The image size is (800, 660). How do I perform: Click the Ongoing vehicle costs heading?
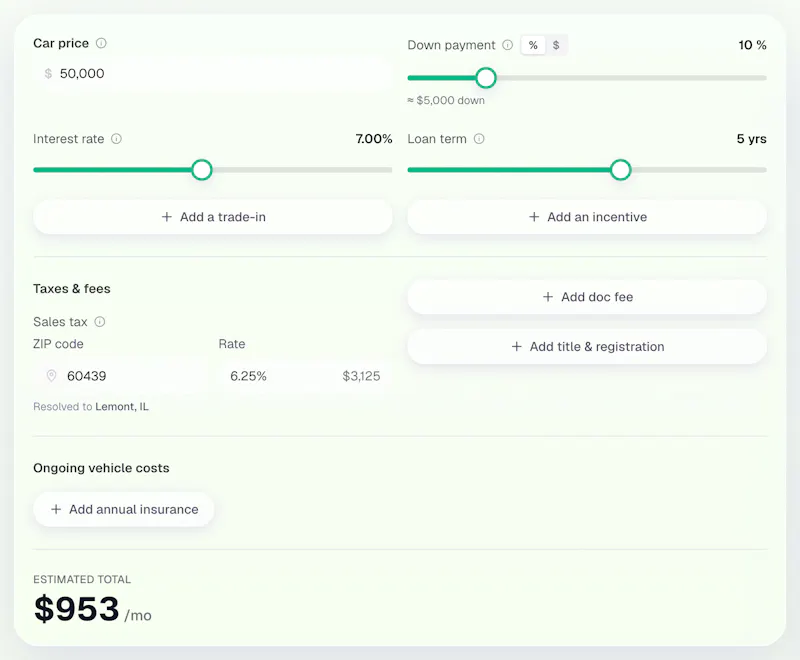101,468
